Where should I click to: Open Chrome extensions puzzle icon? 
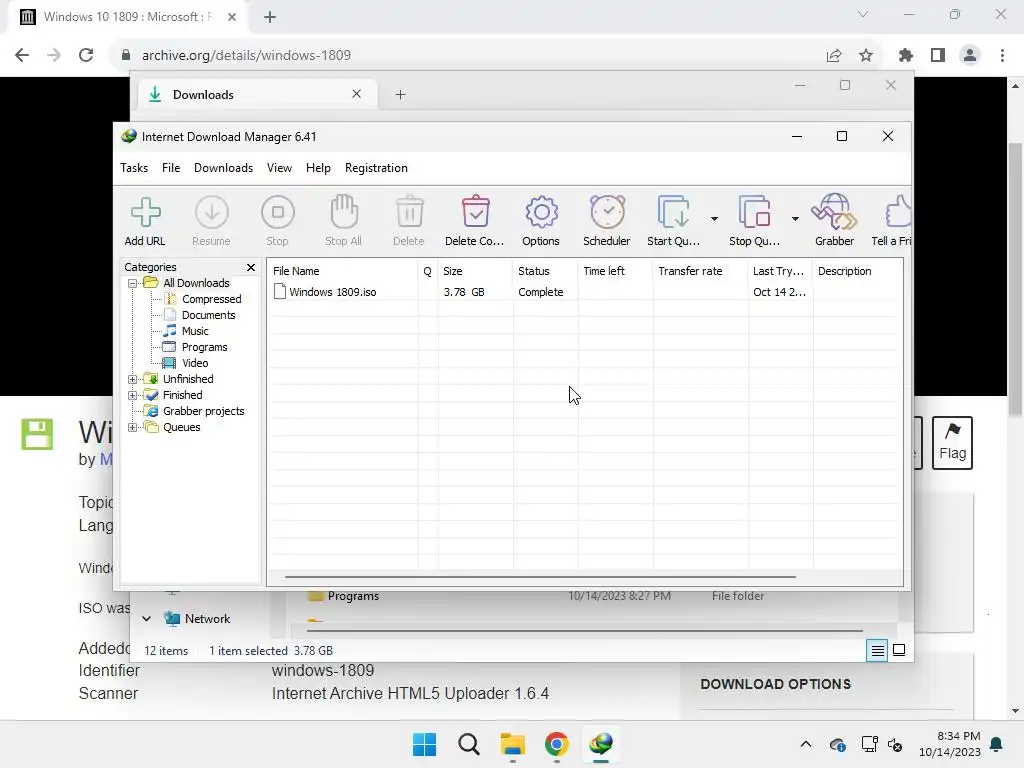pos(905,56)
